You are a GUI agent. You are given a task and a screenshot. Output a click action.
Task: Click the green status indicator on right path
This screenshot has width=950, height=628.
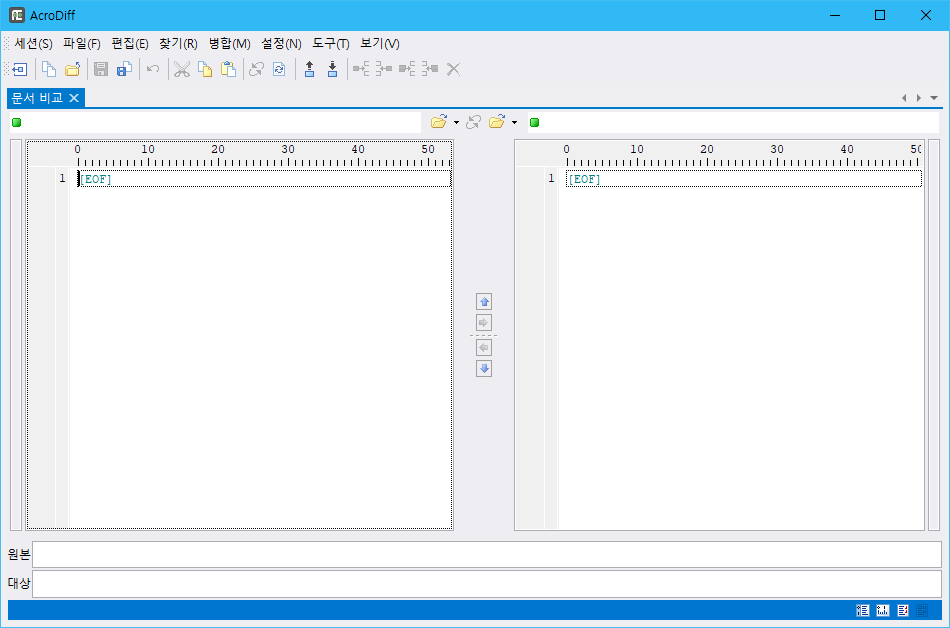(534, 122)
